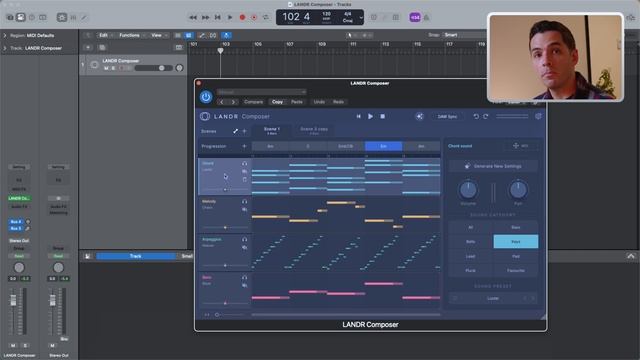Select the Scene 1 tab

point(271,131)
